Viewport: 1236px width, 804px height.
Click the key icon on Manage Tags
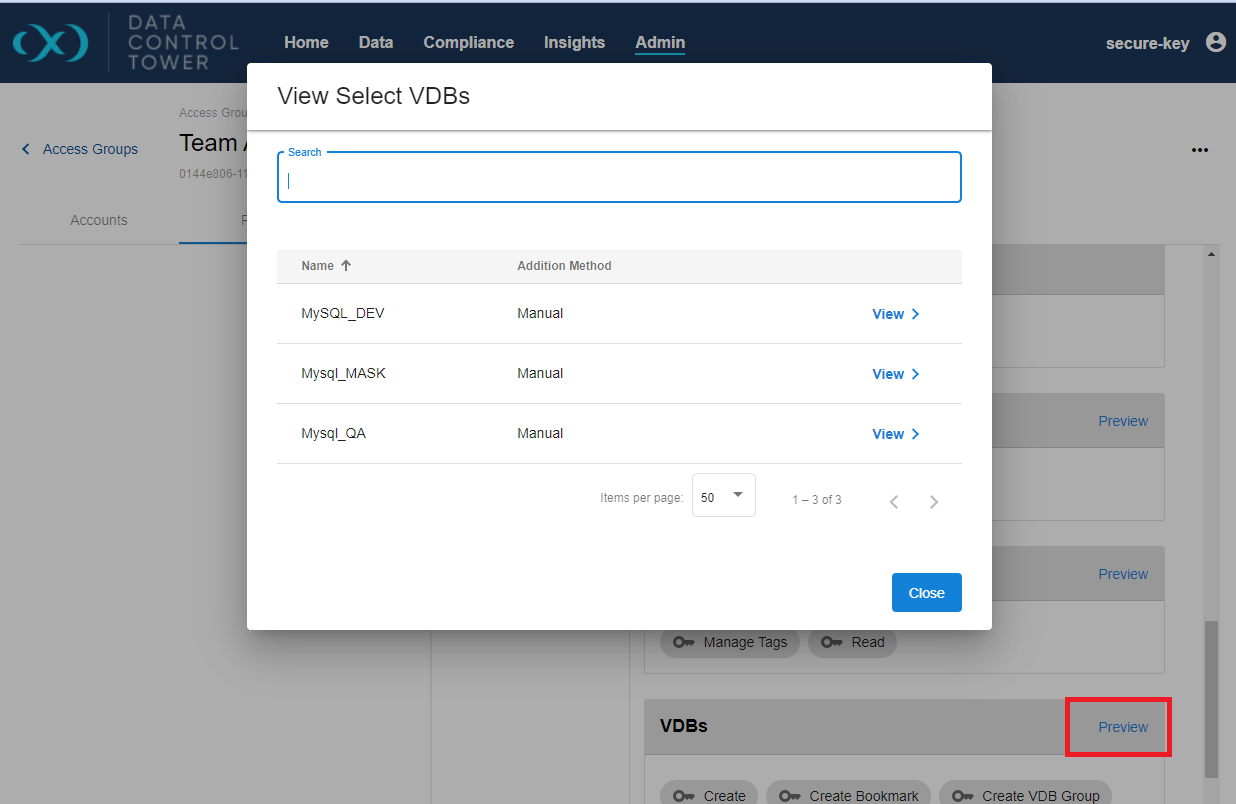[x=683, y=642]
